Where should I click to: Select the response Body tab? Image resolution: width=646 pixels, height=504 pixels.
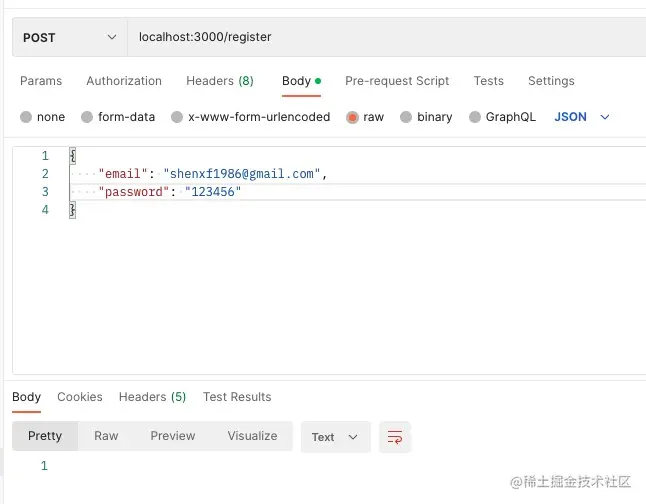[26, 397]
